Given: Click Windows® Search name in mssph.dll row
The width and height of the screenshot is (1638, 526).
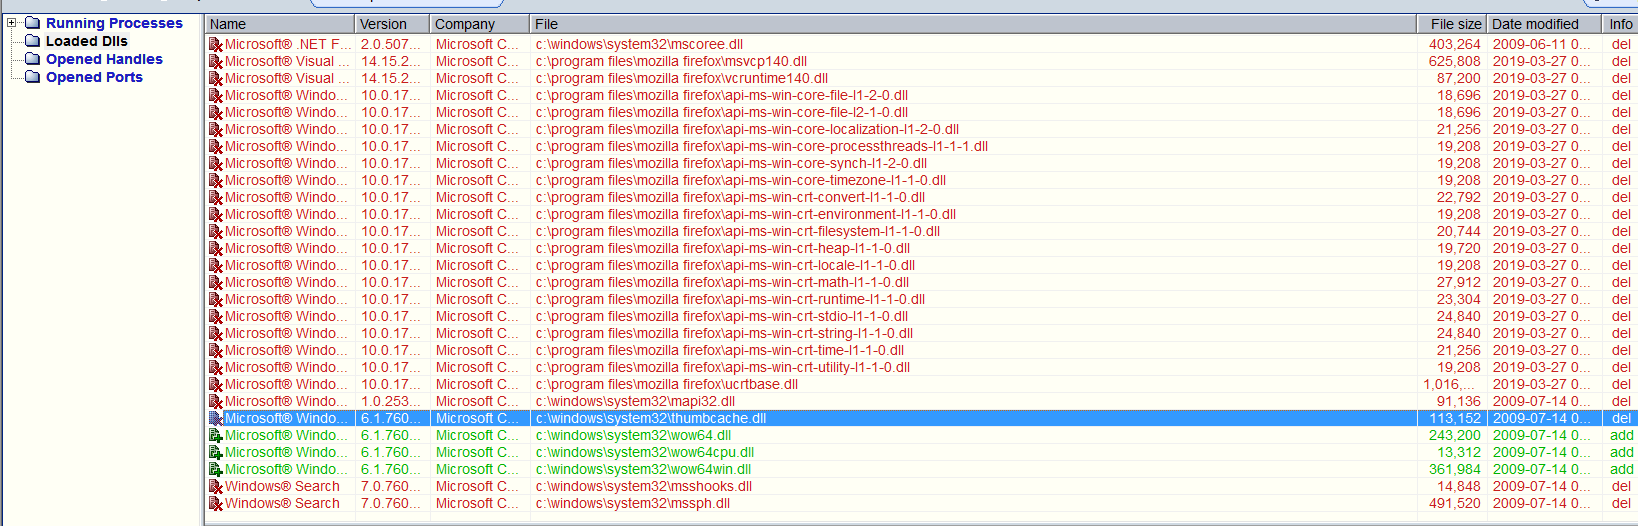Looking at the screenshot, I should tap(282, 503).
